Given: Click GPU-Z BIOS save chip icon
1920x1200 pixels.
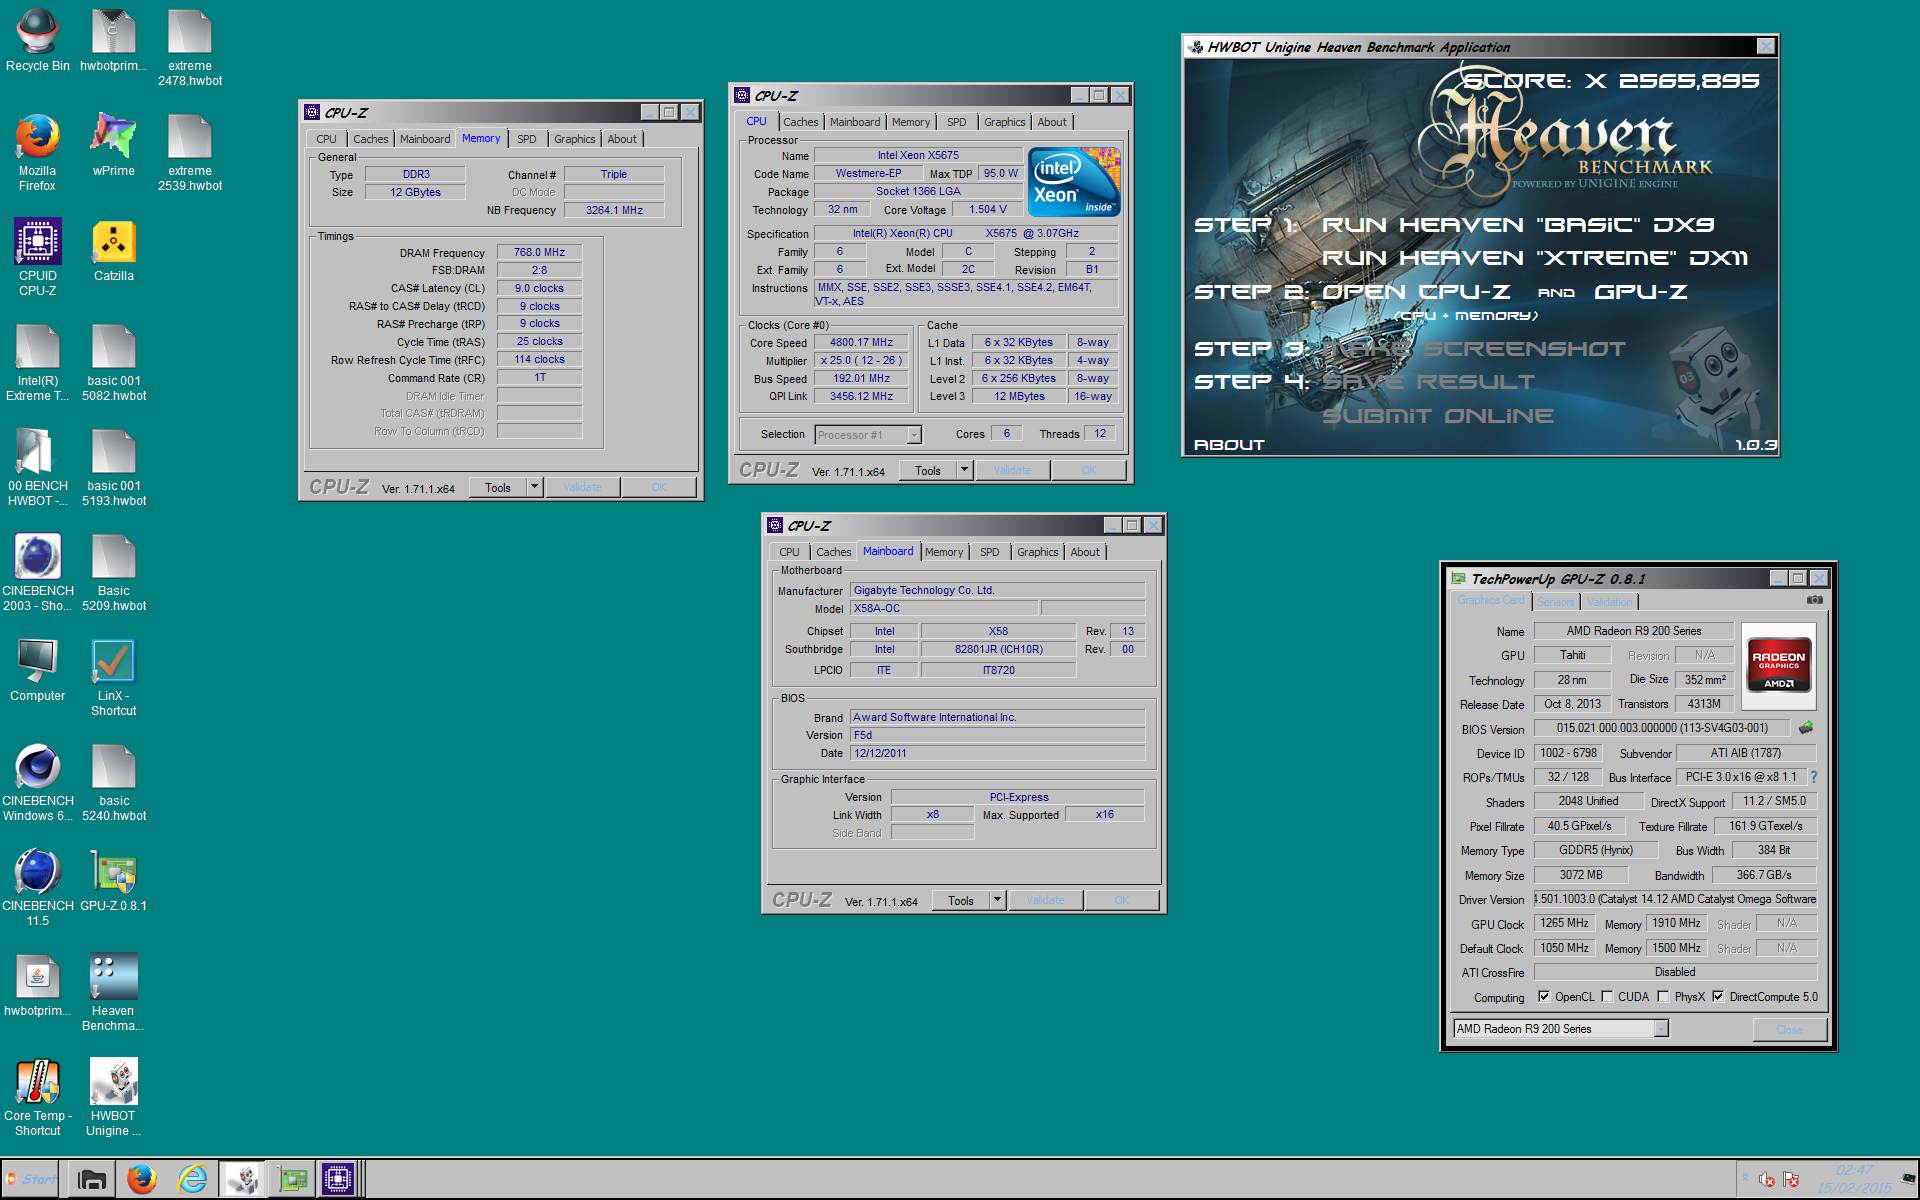Looking at the screenshot, I should click(x=1806, y=727).
